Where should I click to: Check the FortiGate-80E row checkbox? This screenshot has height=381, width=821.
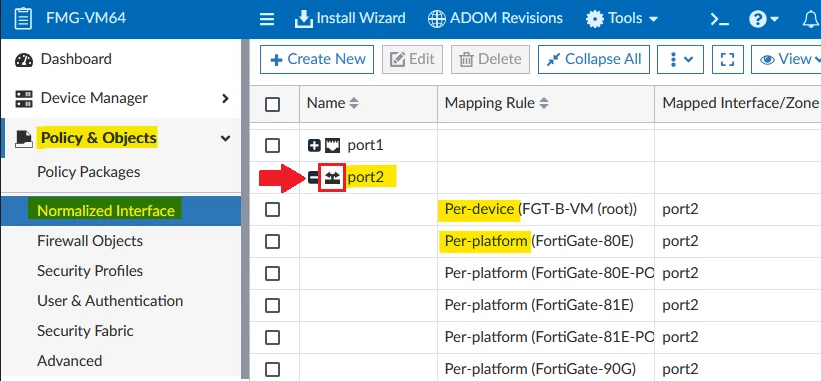click(272, 242)
